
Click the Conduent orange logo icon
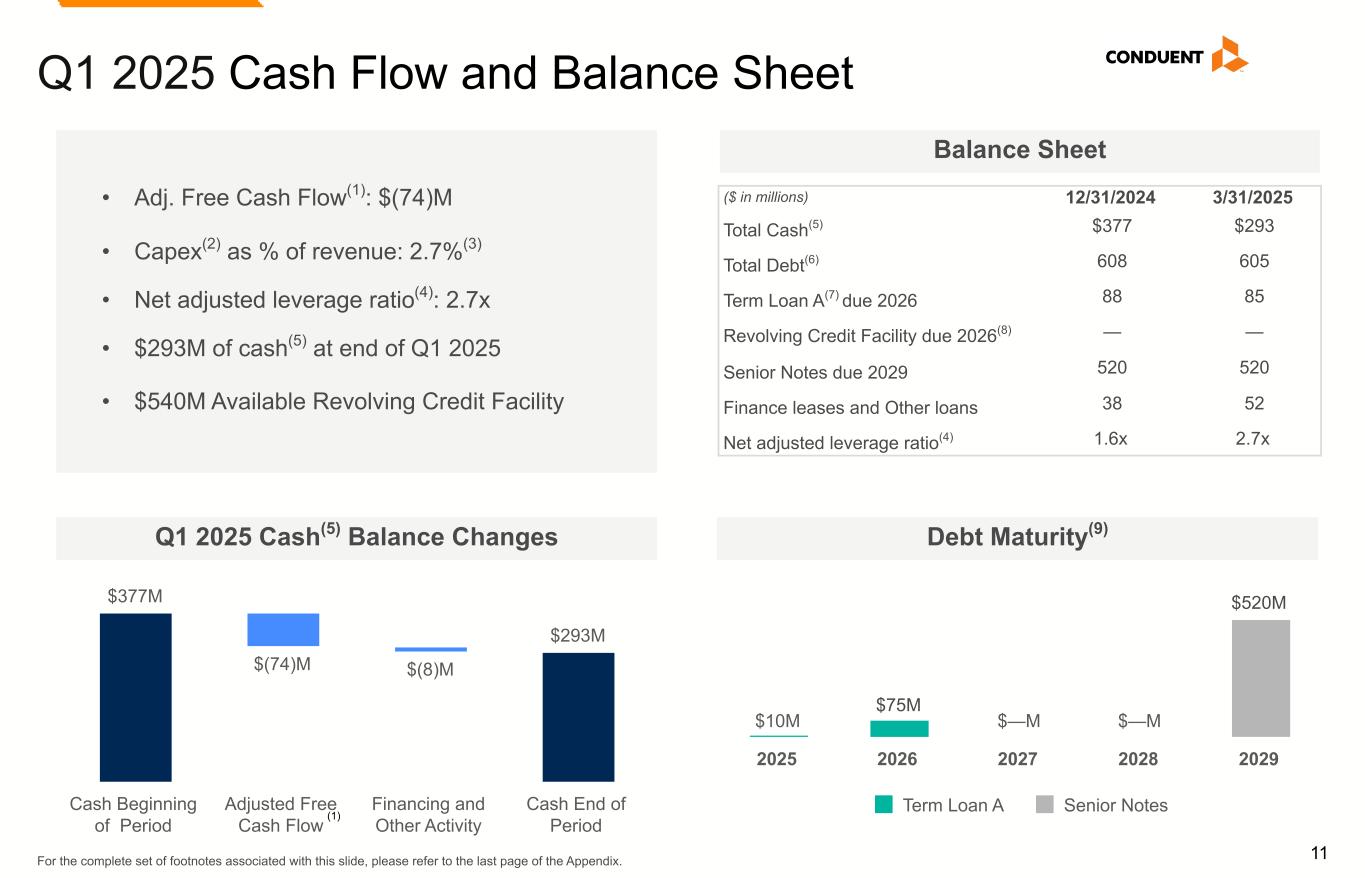coord(1228,55)
